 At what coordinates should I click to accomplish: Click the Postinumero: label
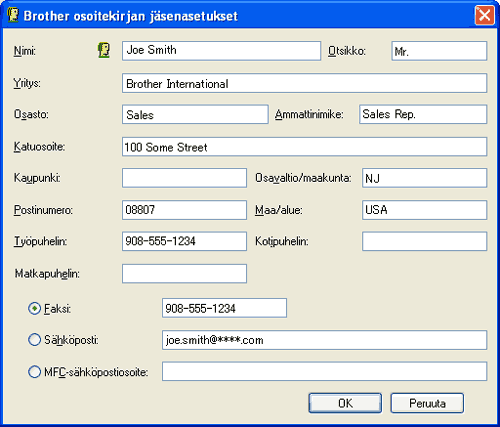(43, 210)
